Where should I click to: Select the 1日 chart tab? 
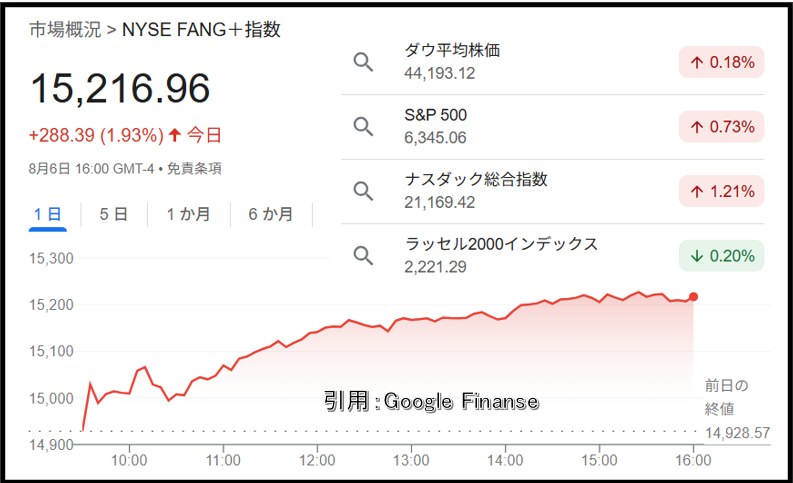[x=48, y=214]
